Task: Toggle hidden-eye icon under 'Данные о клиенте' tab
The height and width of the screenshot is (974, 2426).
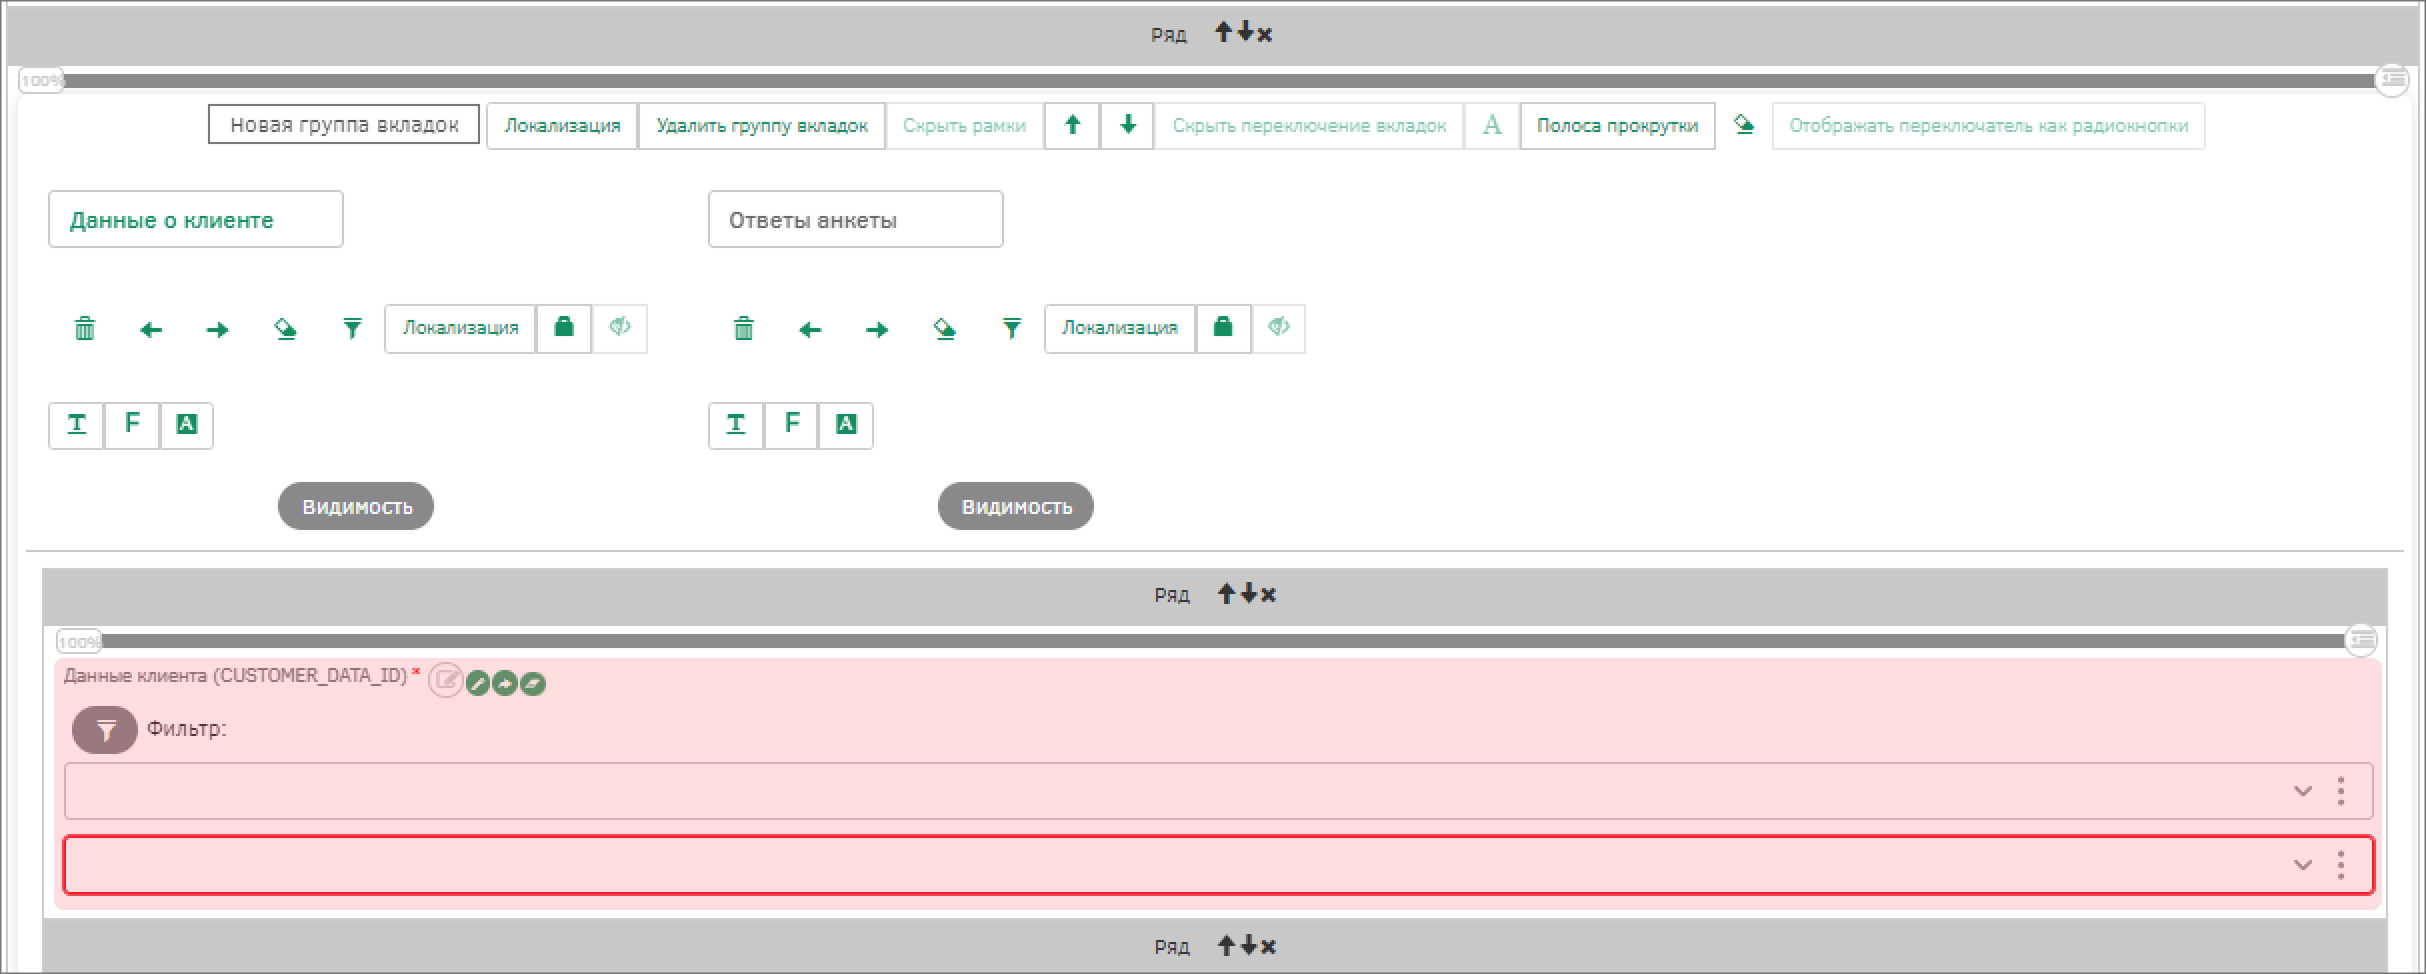Action: (x=619, y=328)
